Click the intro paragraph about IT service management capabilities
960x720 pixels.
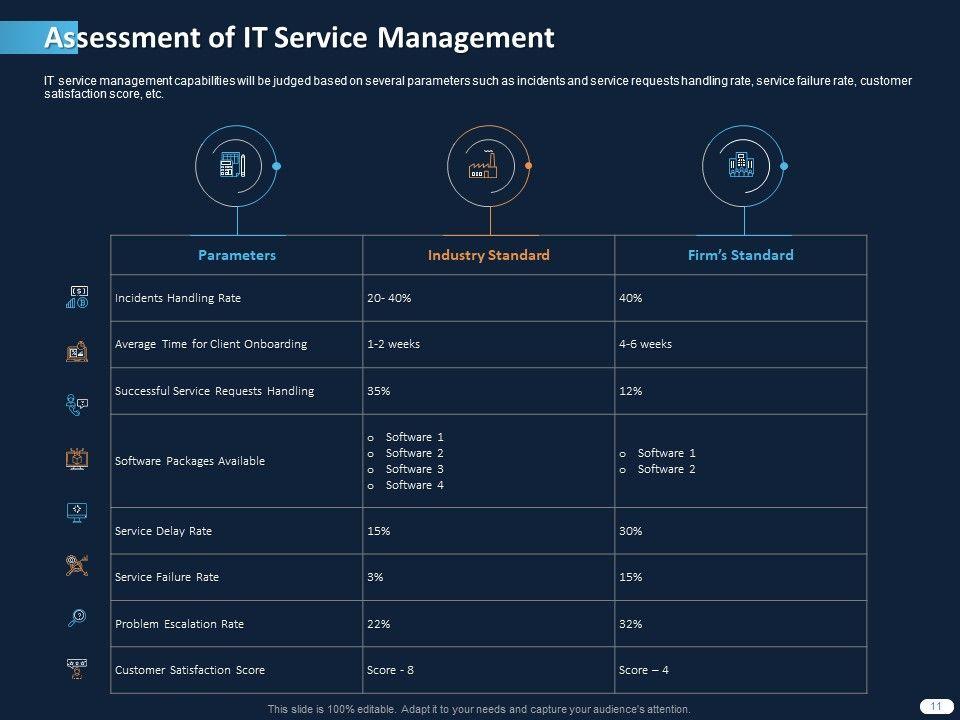[478, 88]
